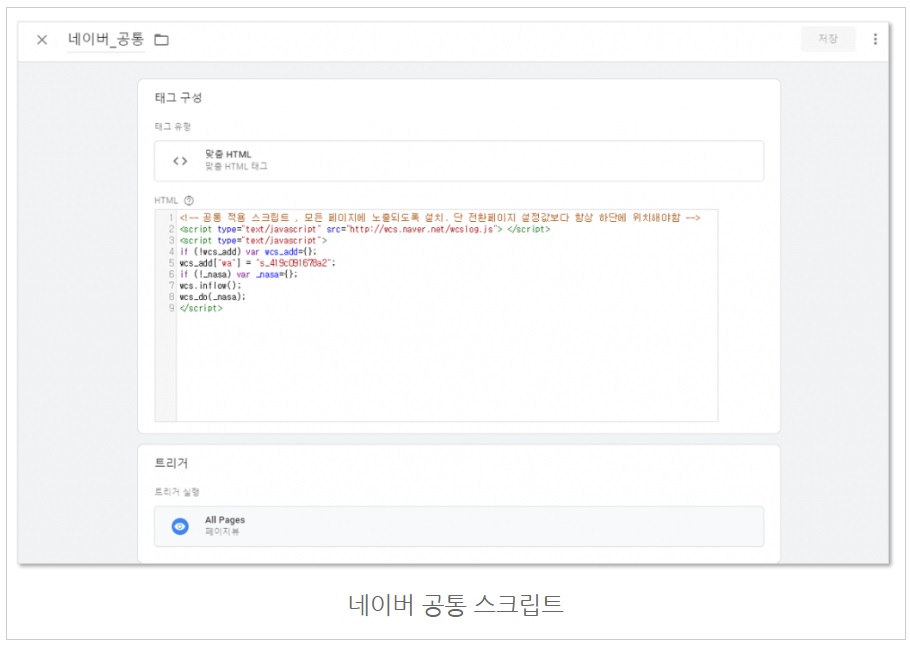Click the 트리거 실행 label

coord(176,492)
